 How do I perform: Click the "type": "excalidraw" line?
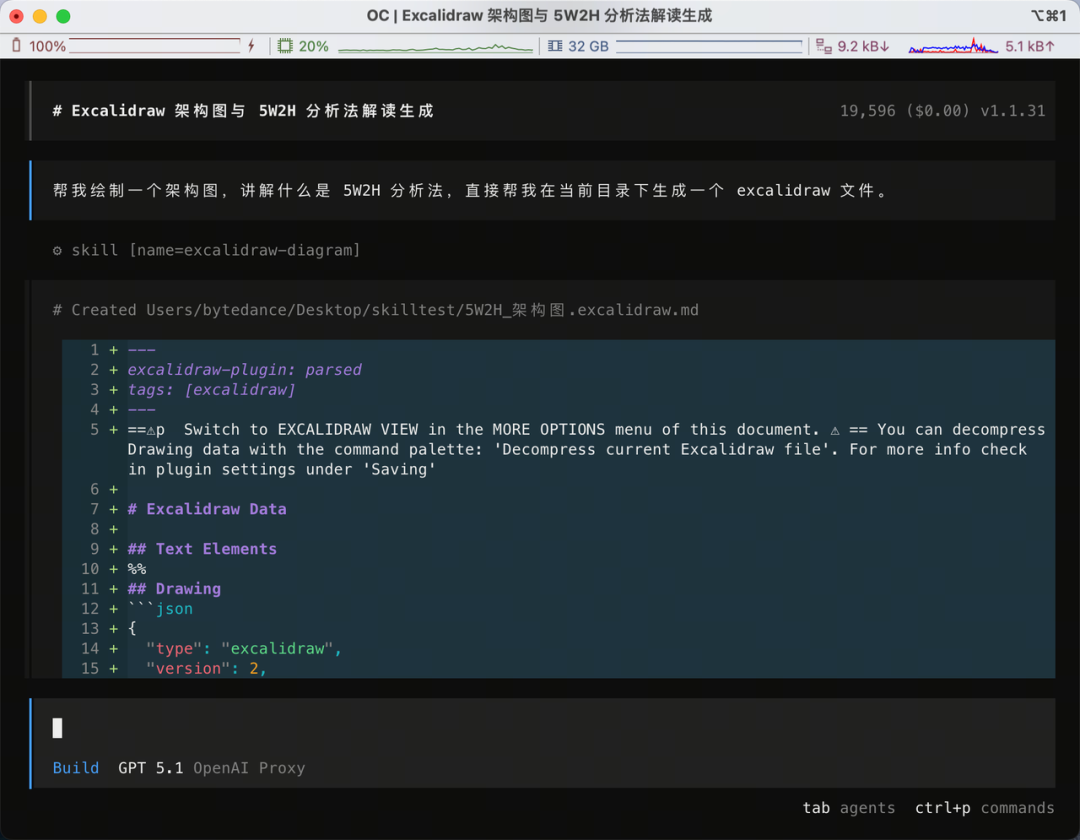point(244,649)
